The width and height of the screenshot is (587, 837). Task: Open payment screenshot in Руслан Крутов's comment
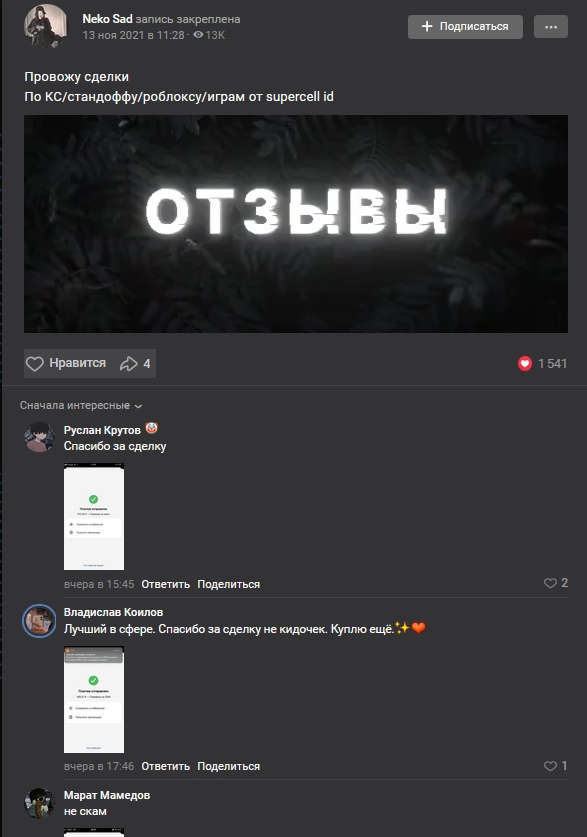94,516
